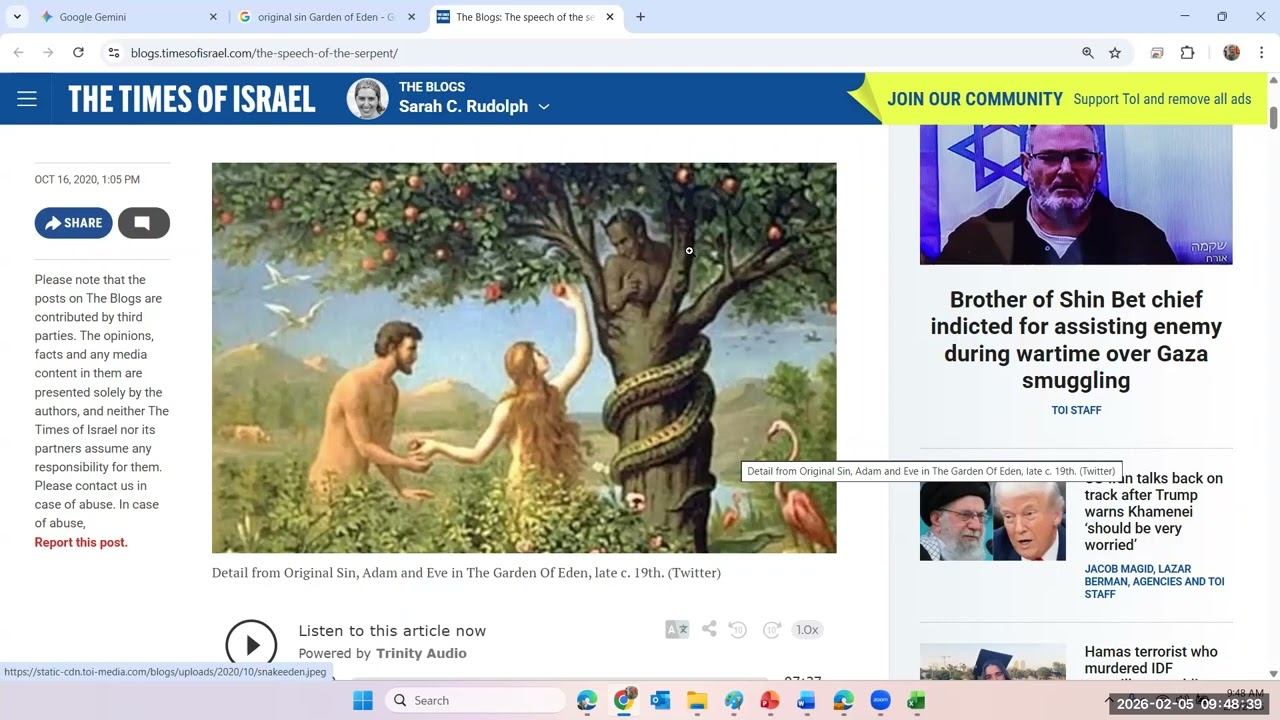Open Hamas terrorist who murdered IDF headline
This screenshot has height=720, width=1280.
click(x=1151, y=660)
